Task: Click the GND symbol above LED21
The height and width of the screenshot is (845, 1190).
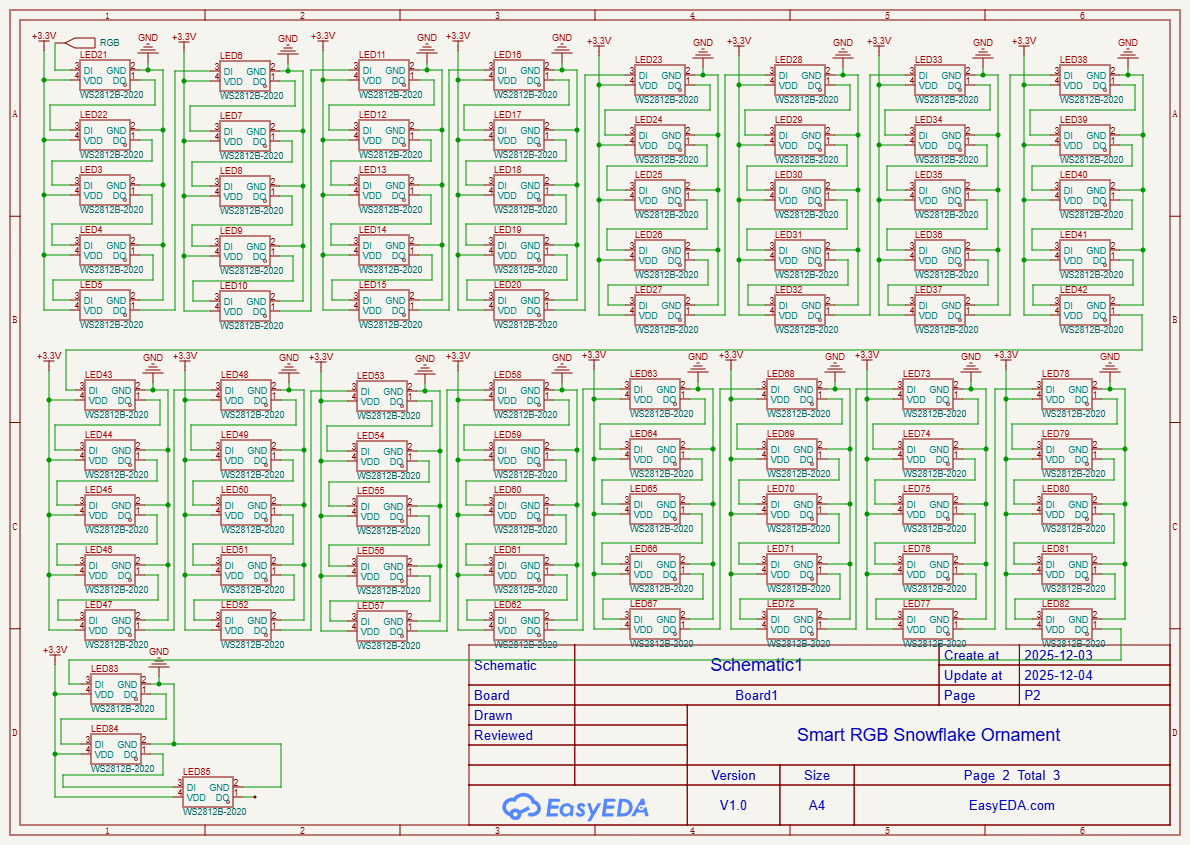Action: pyautogui.click(x=148, y=44)
